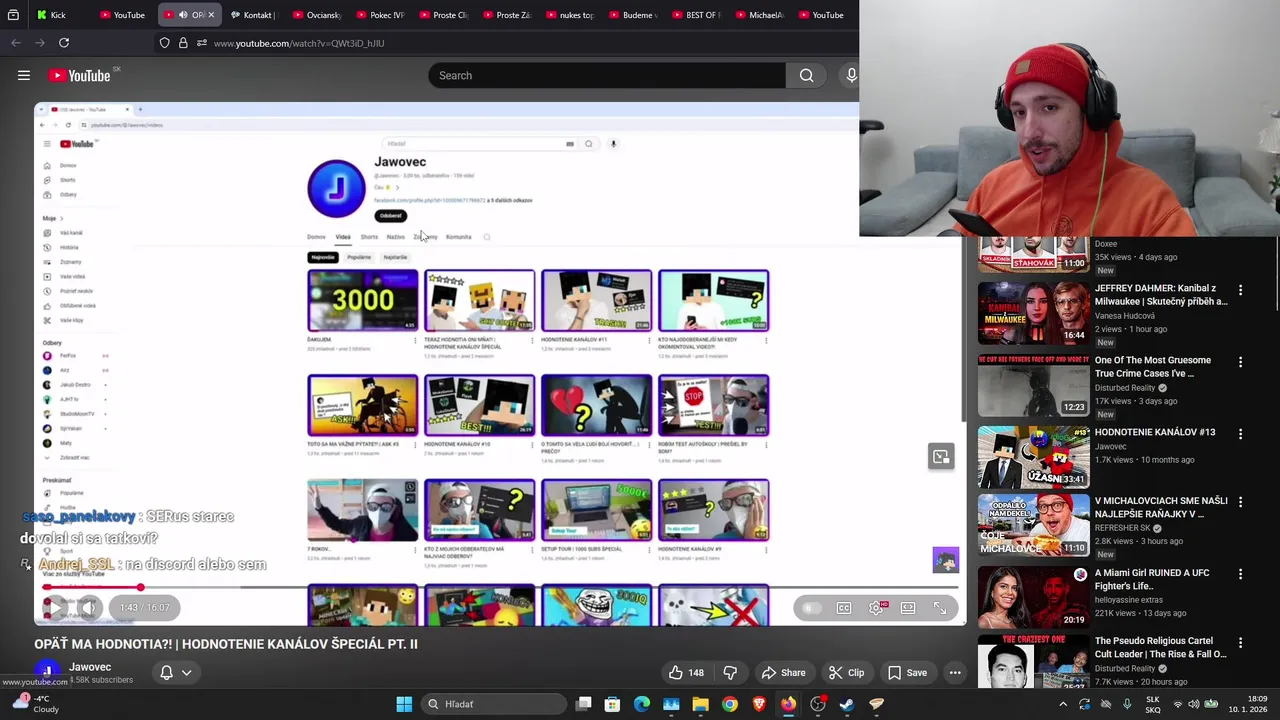The height and width of the screenshot is (720, 1280).
Task: Open the 12:23 Disturbed Reality thumbnail
Action: [1033, 385]
